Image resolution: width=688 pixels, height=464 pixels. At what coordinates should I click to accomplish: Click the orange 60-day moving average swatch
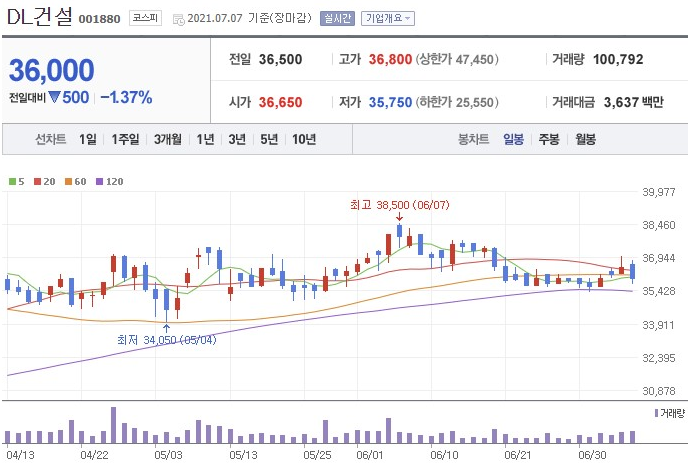click(68, 181)
